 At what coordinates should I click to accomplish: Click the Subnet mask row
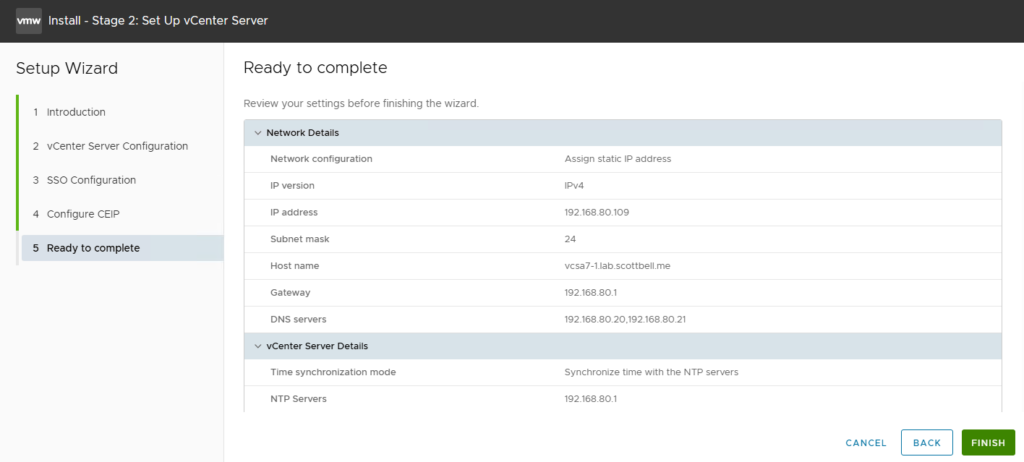click(x=622, y=239)
